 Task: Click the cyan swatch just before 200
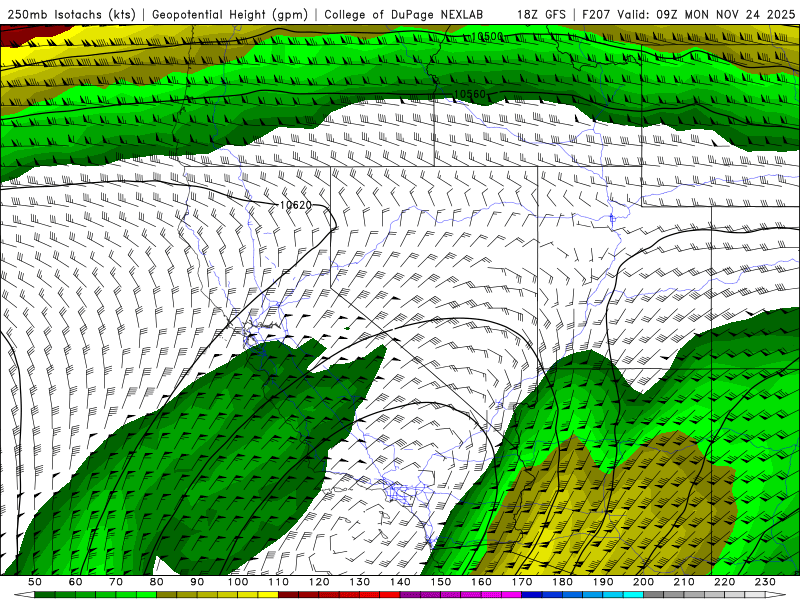[633, 595]
